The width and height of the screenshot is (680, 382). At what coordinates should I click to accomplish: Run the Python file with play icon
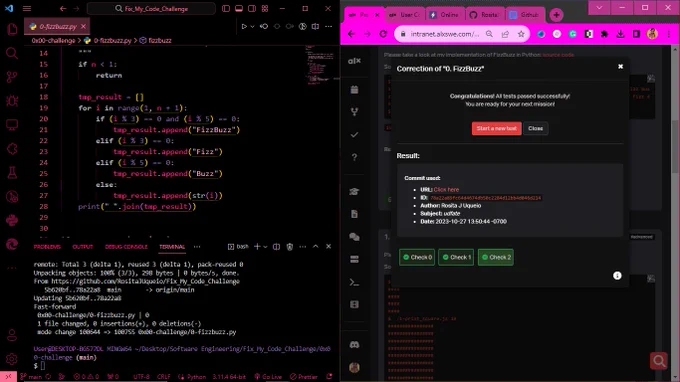coord(244,26)
